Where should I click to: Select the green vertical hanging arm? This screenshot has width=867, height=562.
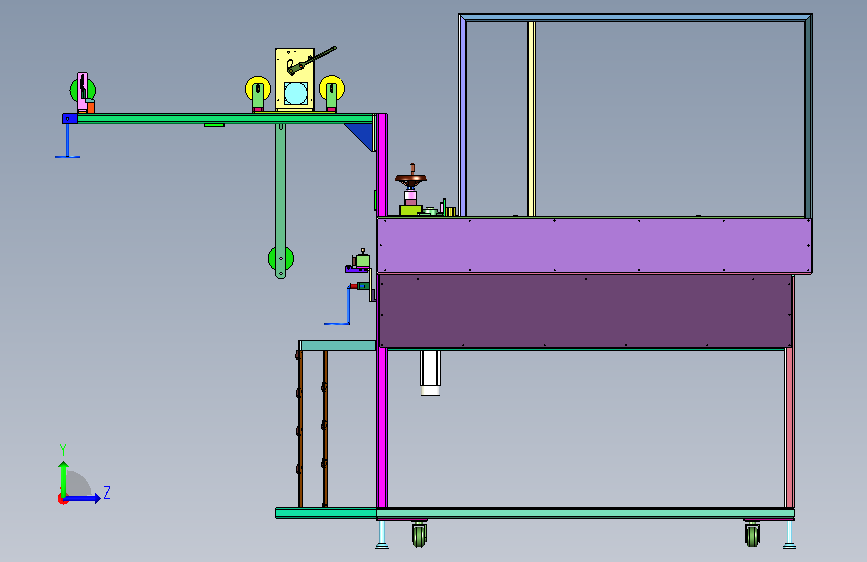pos(280,199)
